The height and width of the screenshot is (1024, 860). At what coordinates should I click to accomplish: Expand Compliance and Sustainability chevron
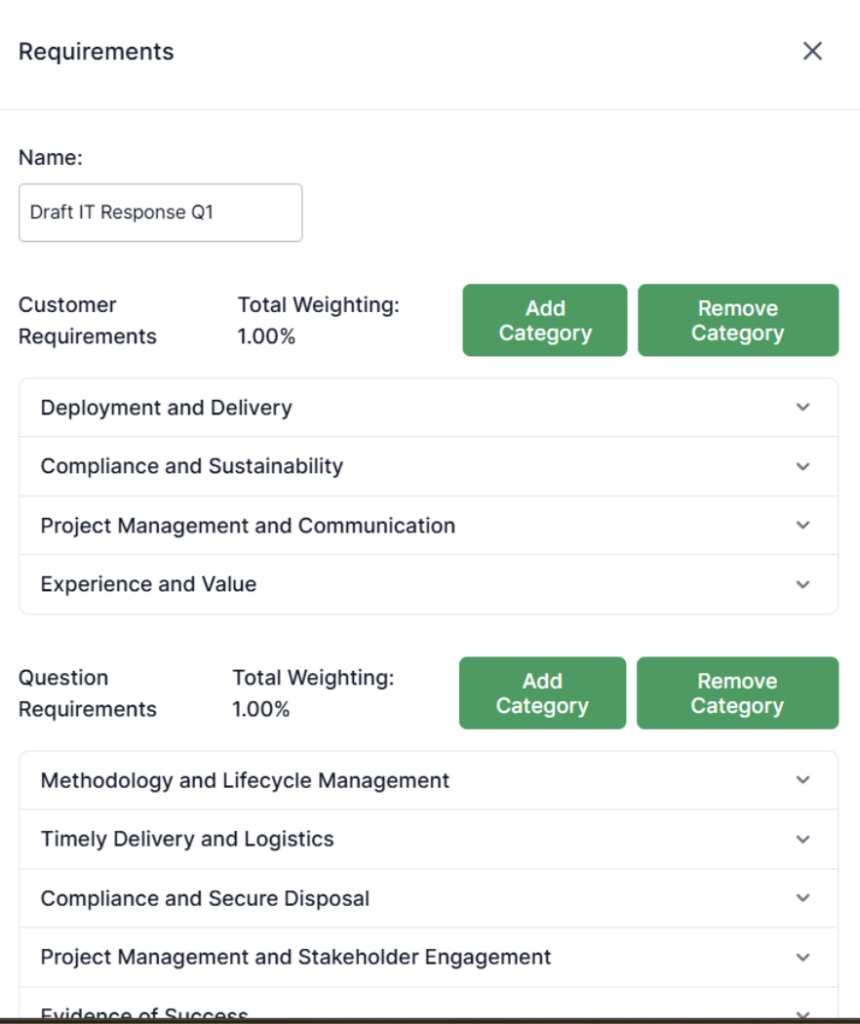coord(803,466)
